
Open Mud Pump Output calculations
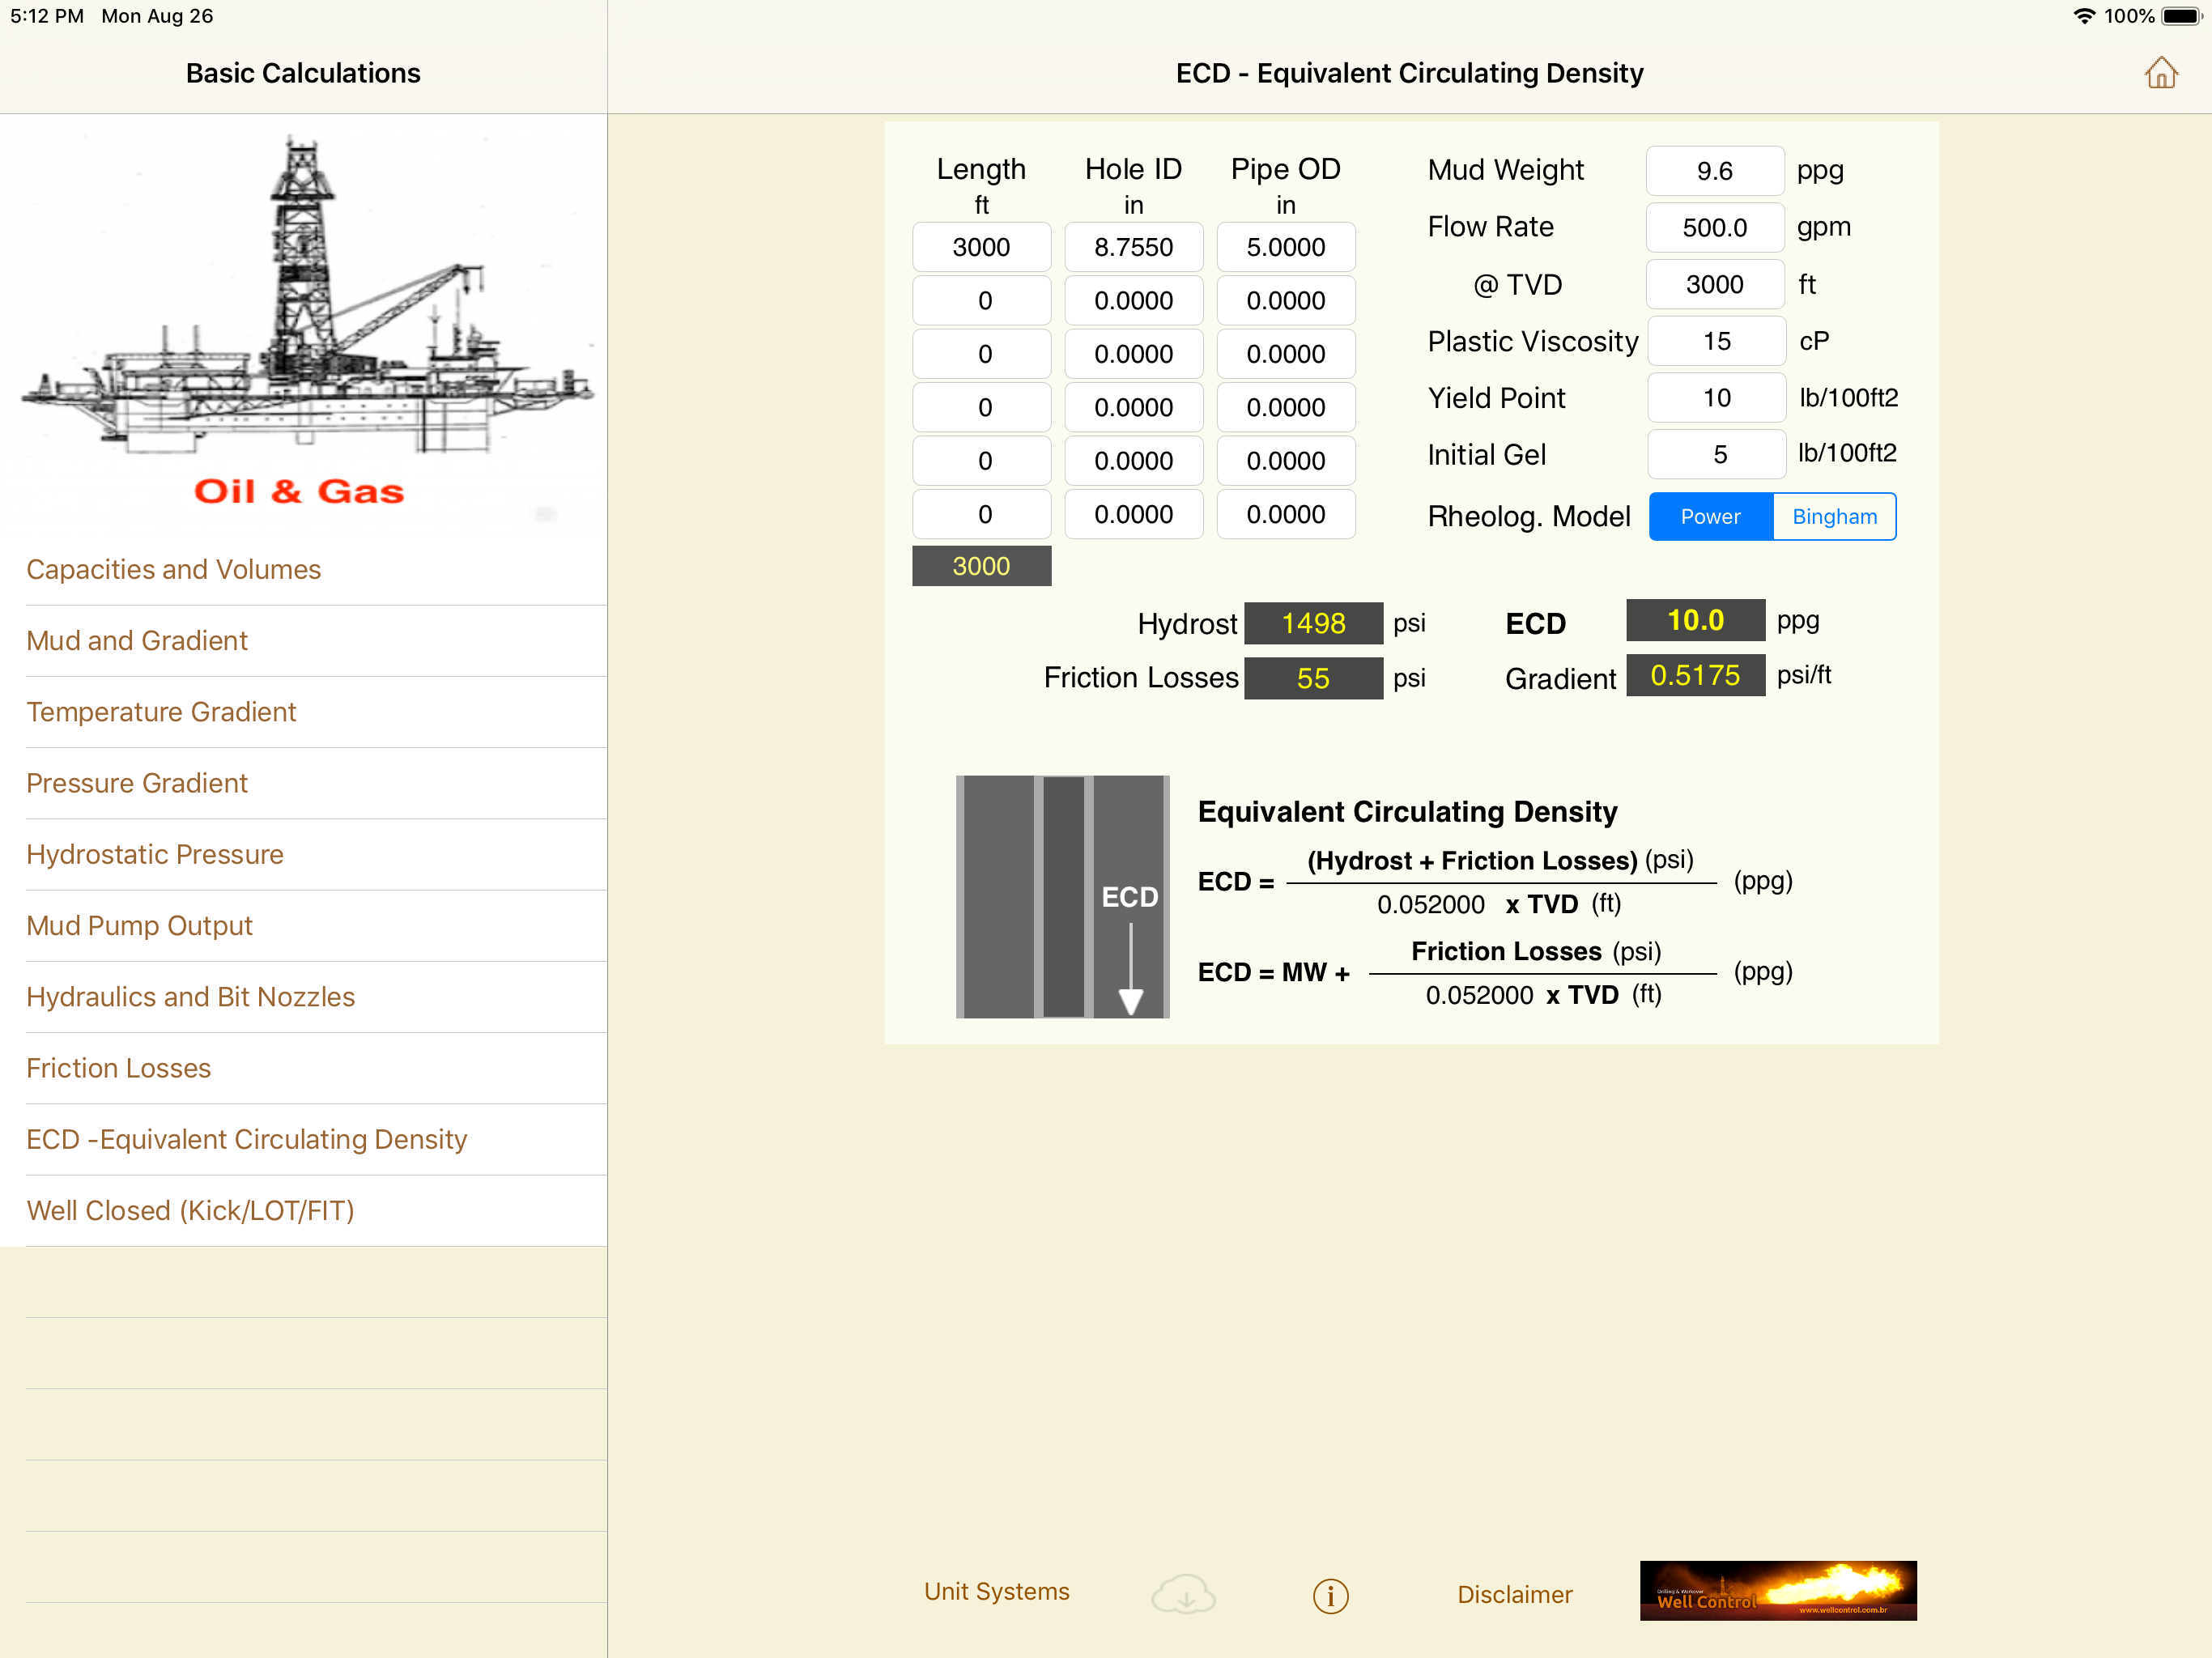(x=139, y=926)
